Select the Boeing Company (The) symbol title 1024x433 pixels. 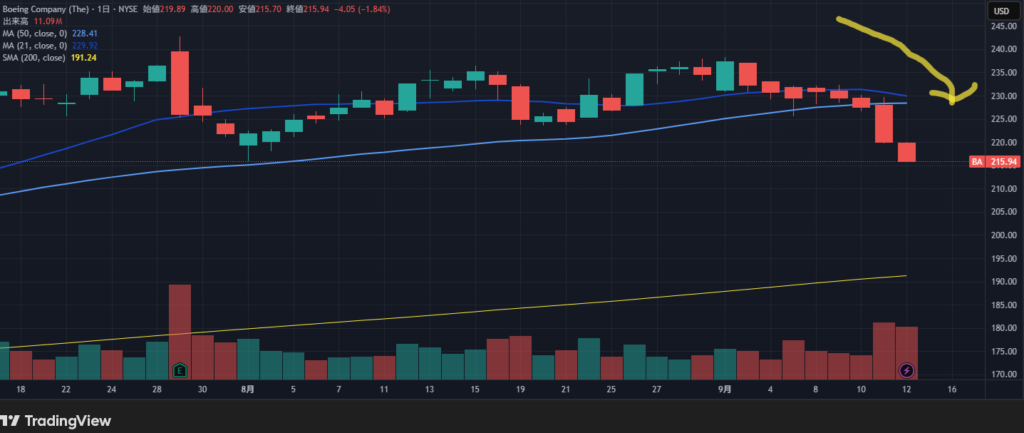pyautogui.click(x=44, y=8)
